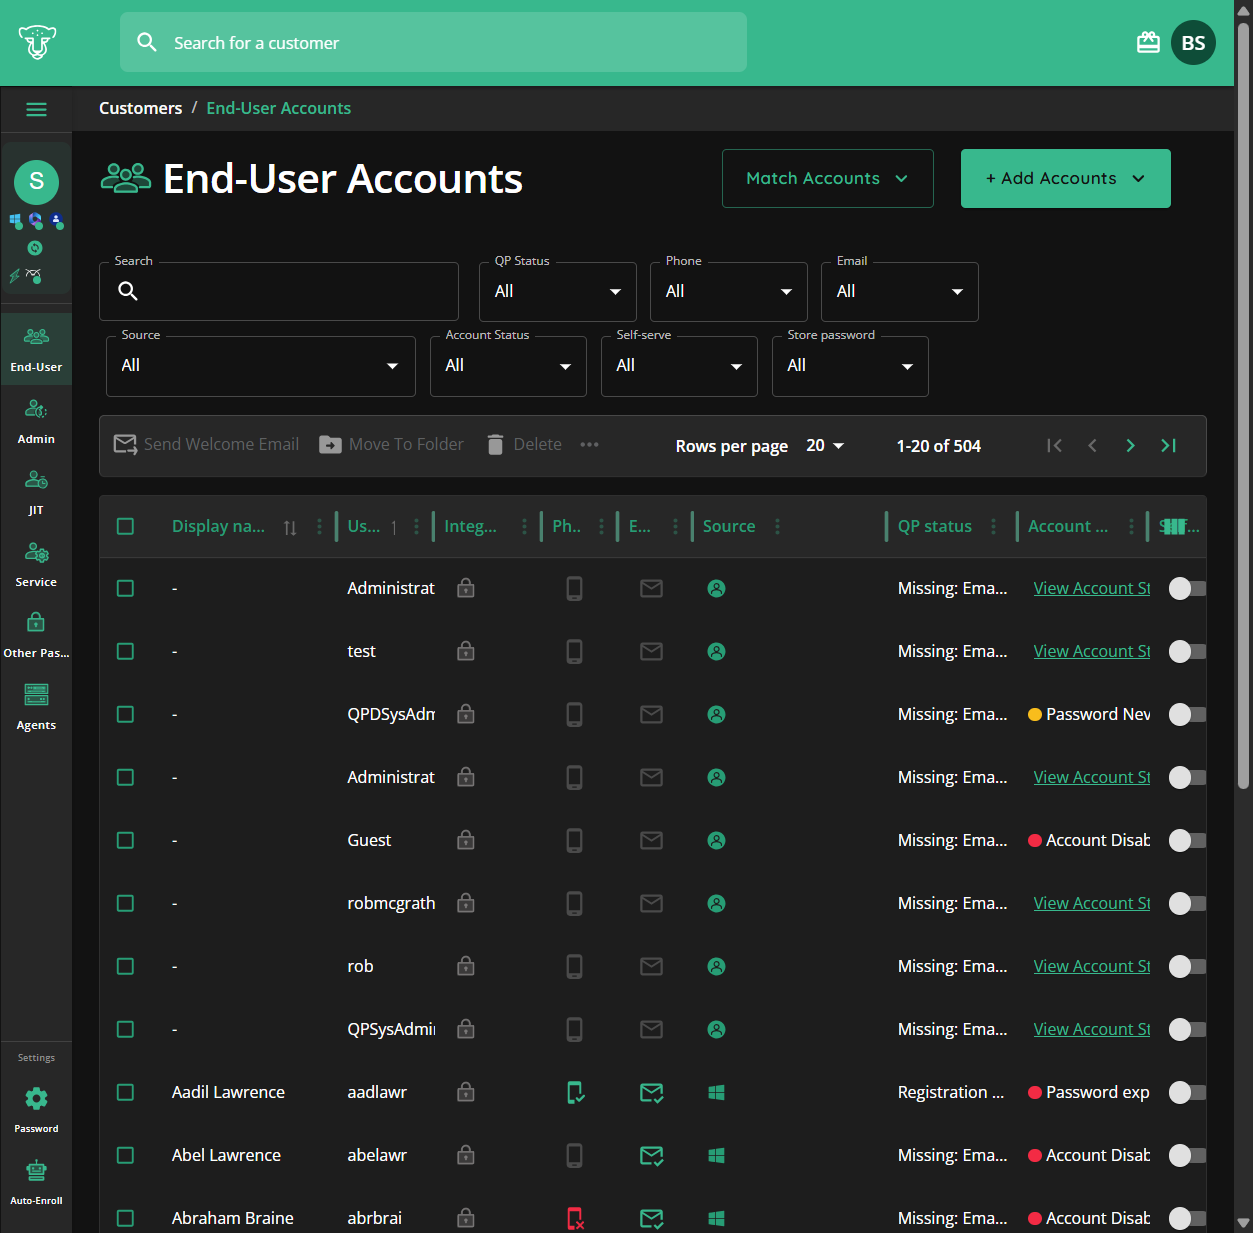Open the Agents sidebar section
Viewport: 1253px width, 1233px height.
[36, 707]
